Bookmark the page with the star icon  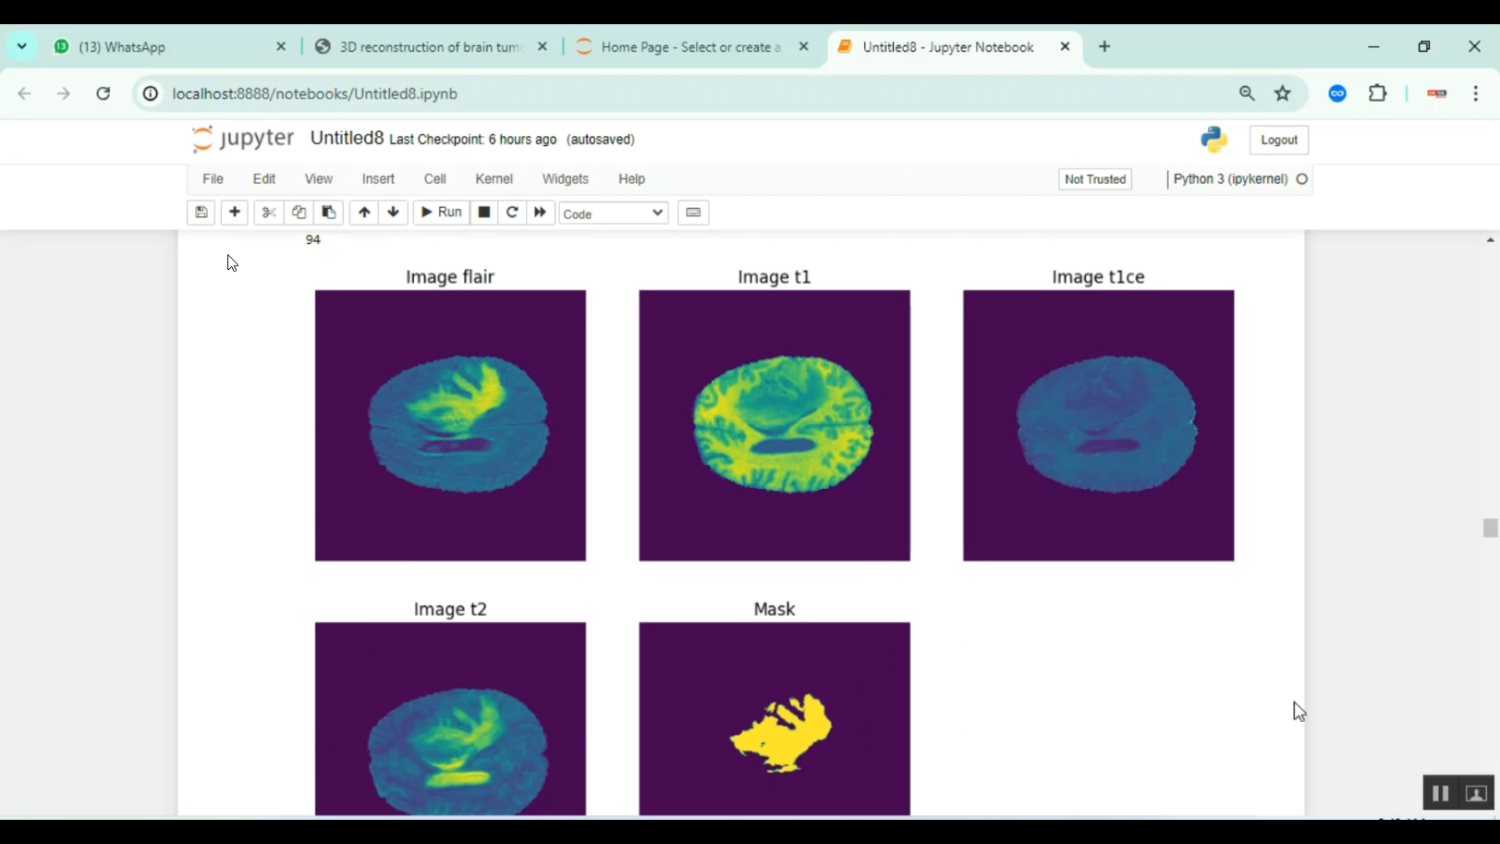point(1282,93)
